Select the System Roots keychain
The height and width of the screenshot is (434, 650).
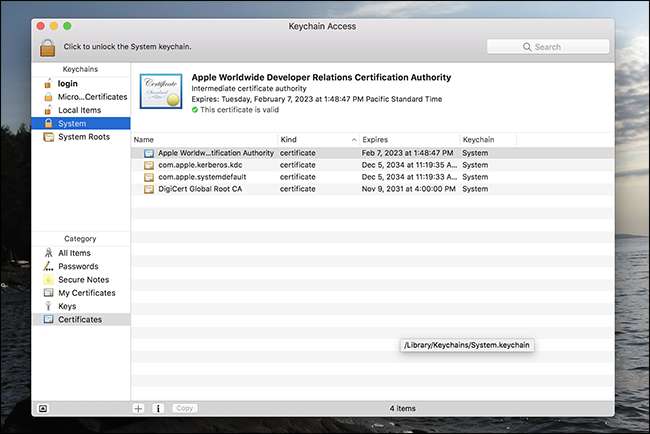[x=83, y=136]
